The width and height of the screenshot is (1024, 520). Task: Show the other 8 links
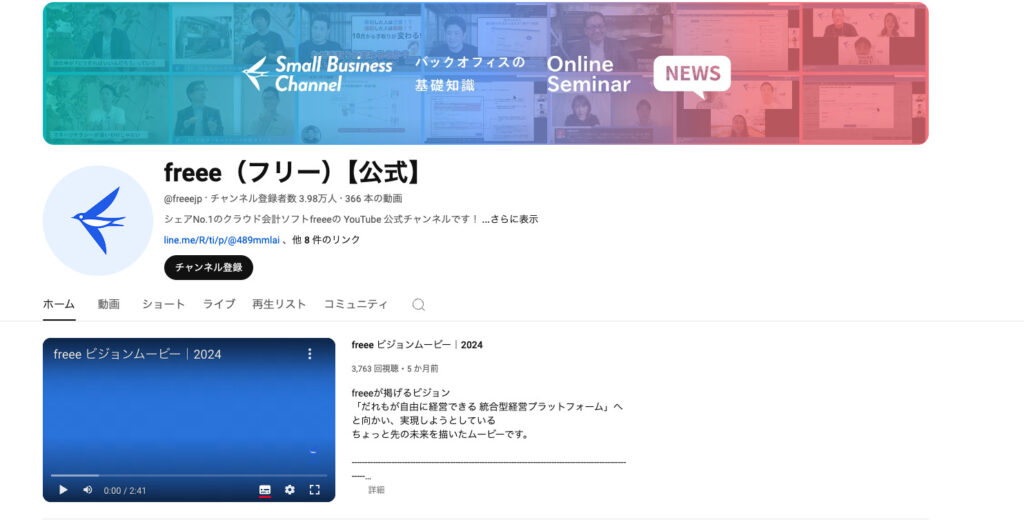(326, 240)
